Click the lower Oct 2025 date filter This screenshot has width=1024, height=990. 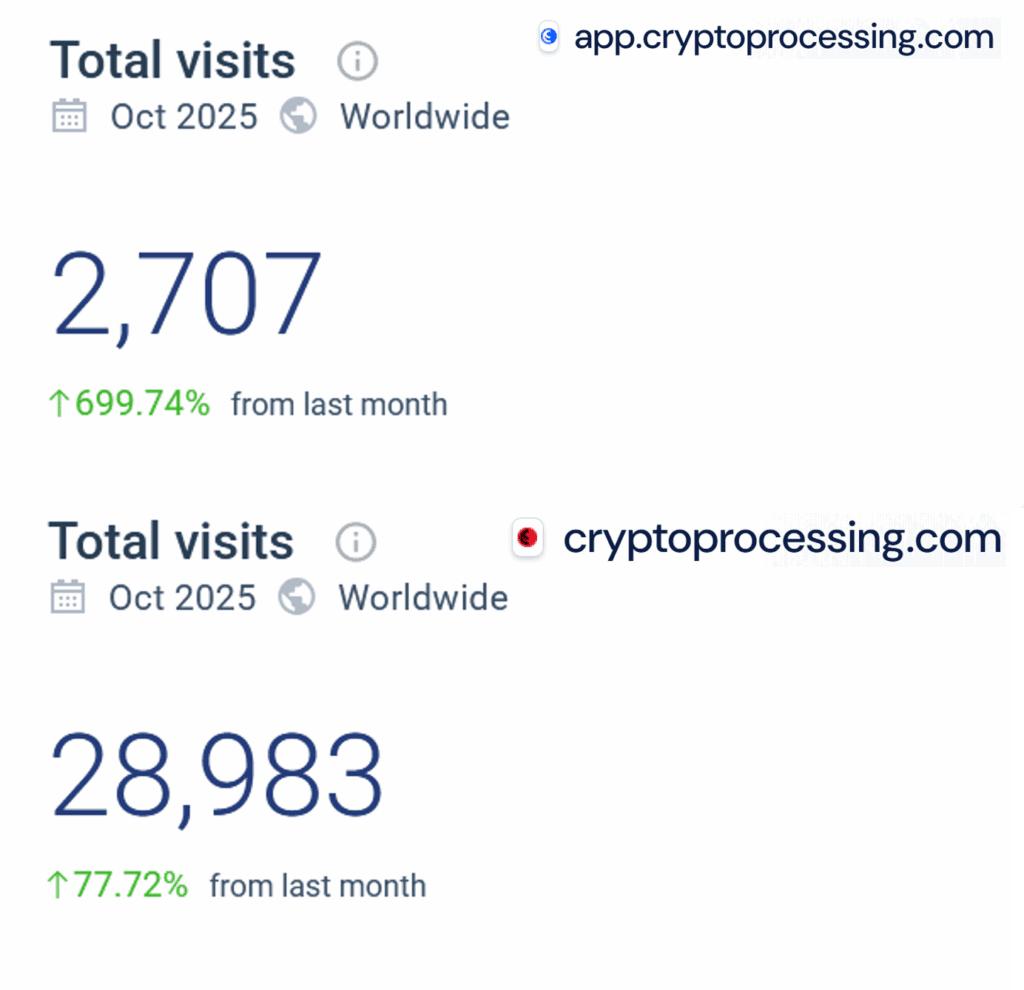coord(181,597)
